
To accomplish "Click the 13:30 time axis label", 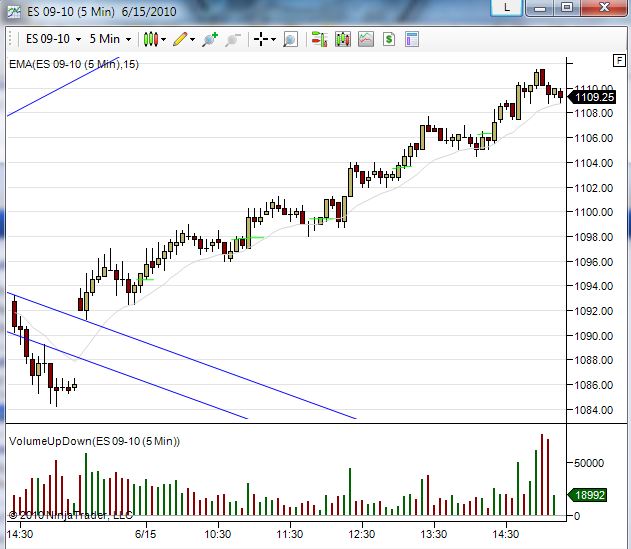I will [433, 534].
